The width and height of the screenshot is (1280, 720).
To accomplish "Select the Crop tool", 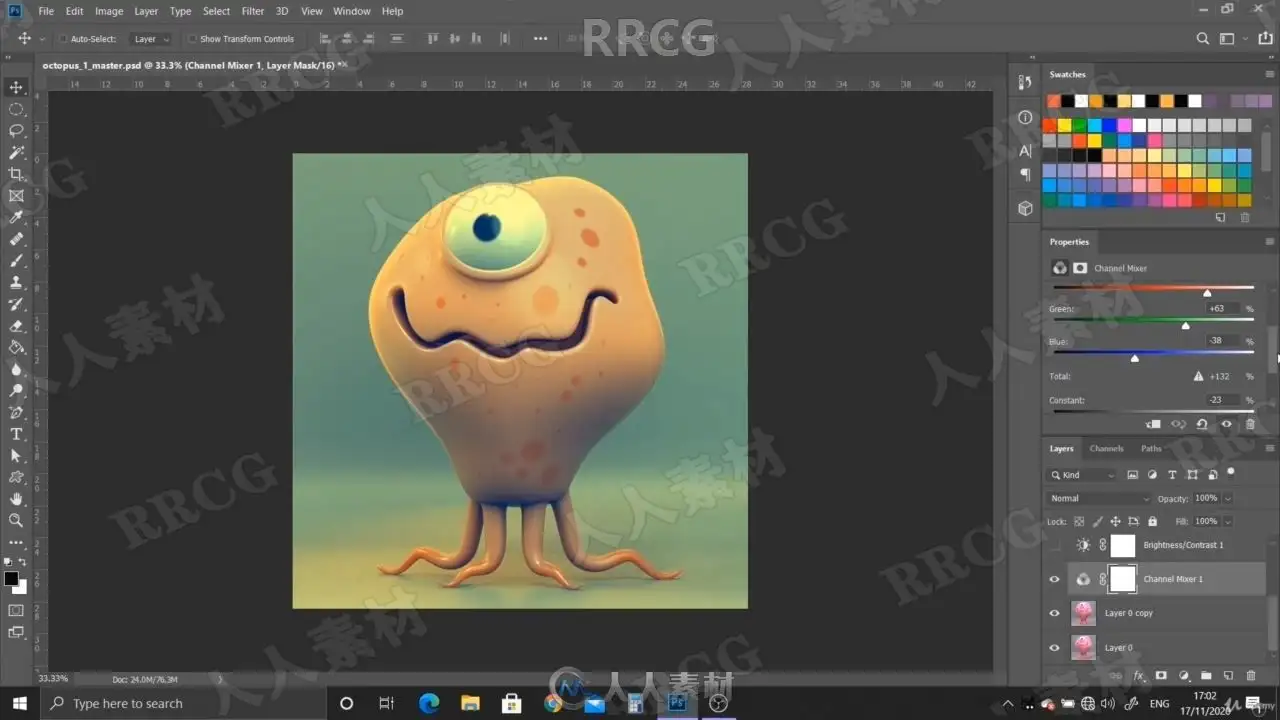I will pos(16,174).
